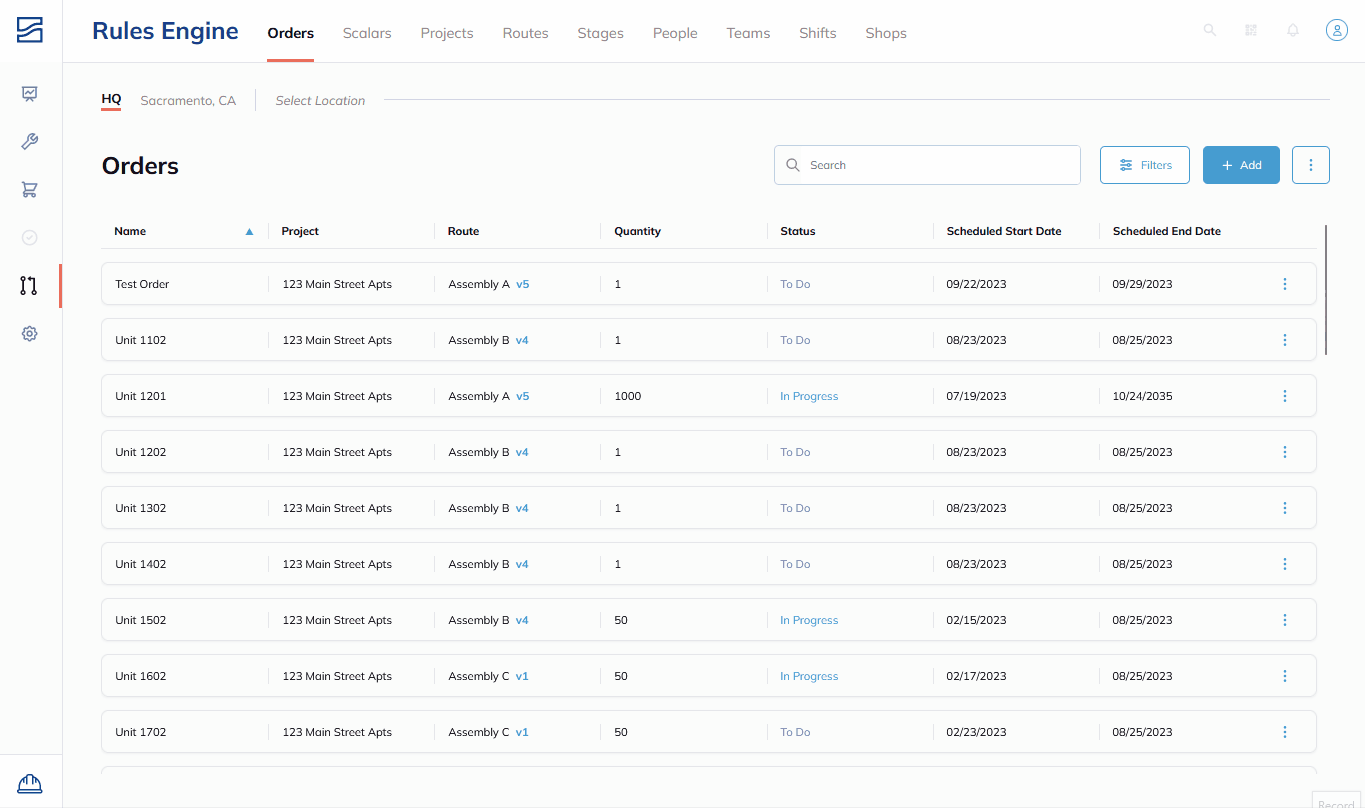Open notifications bell icon
The height and width of the screenshot is (808, 1365).
1293,30
